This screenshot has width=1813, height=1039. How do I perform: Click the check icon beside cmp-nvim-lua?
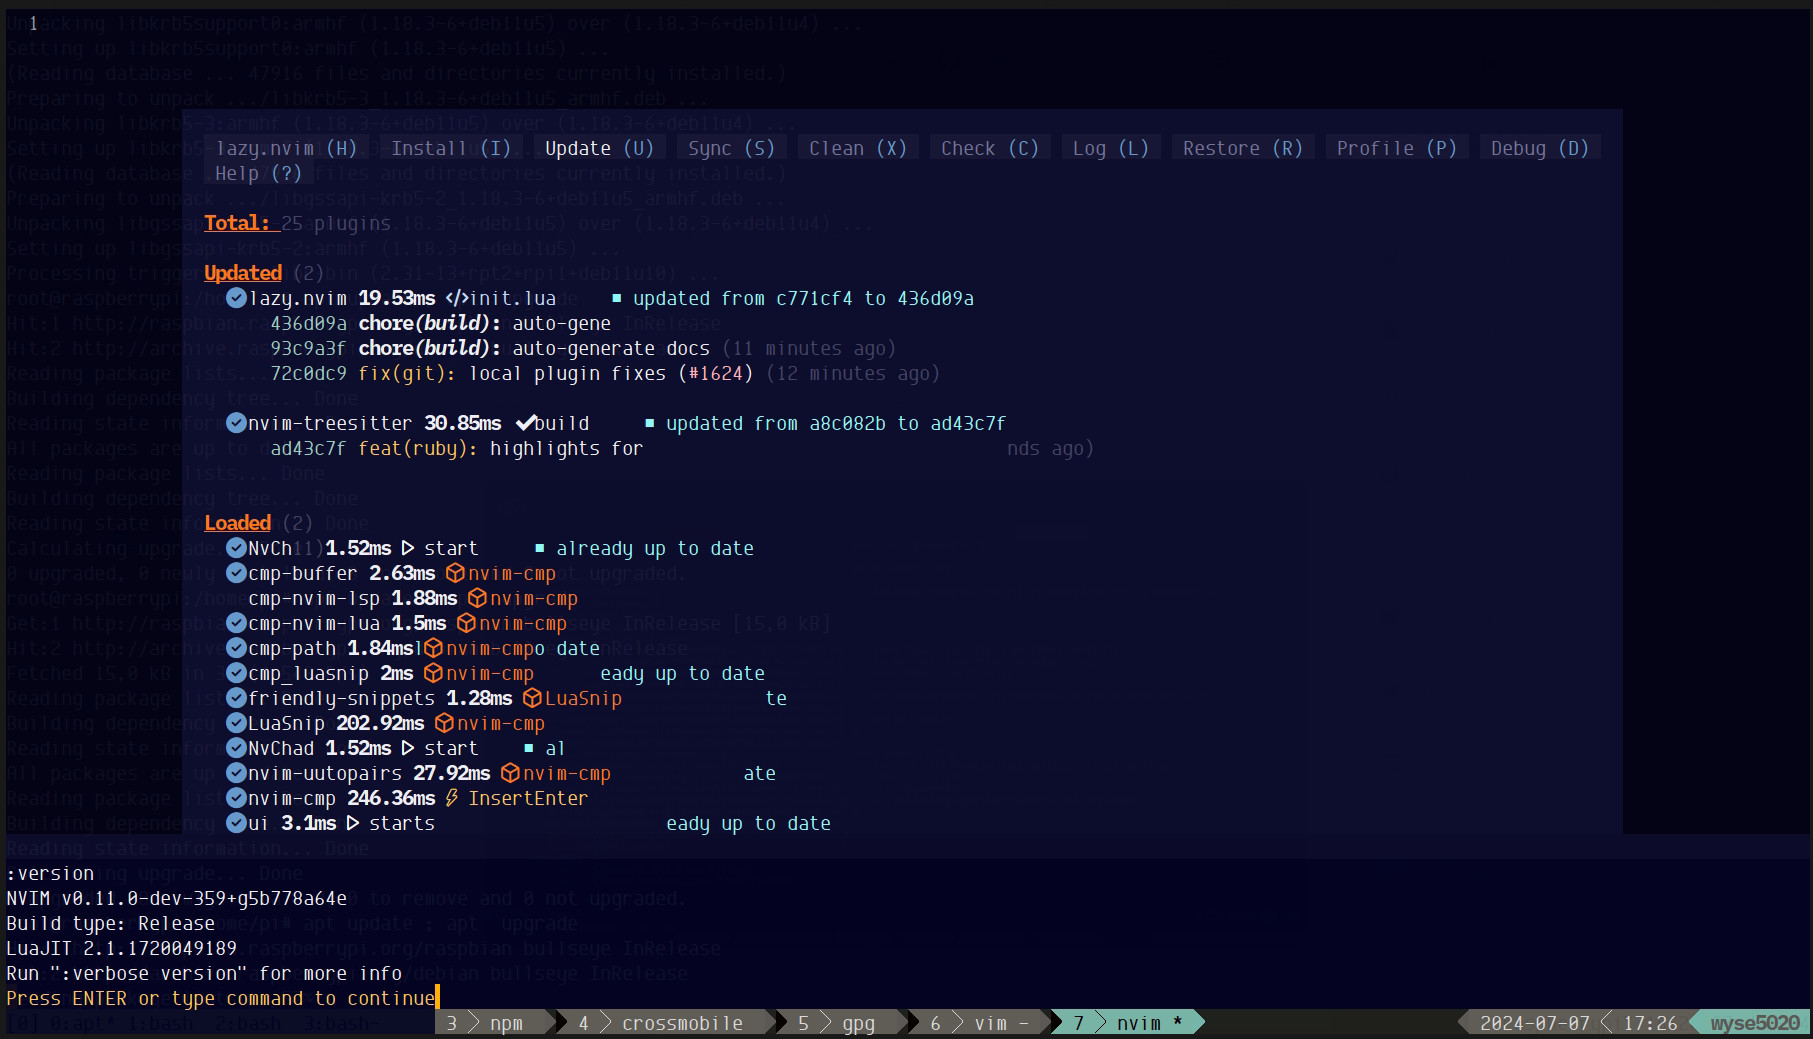[x=236, y=623]
